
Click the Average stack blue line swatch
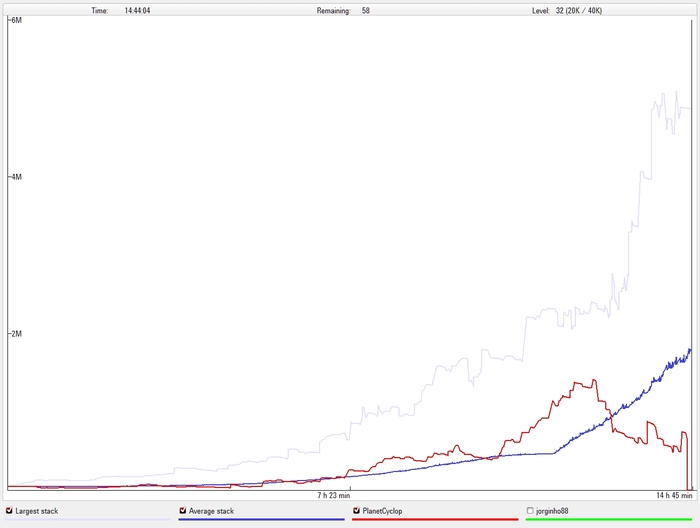click(x=262, y=520)
